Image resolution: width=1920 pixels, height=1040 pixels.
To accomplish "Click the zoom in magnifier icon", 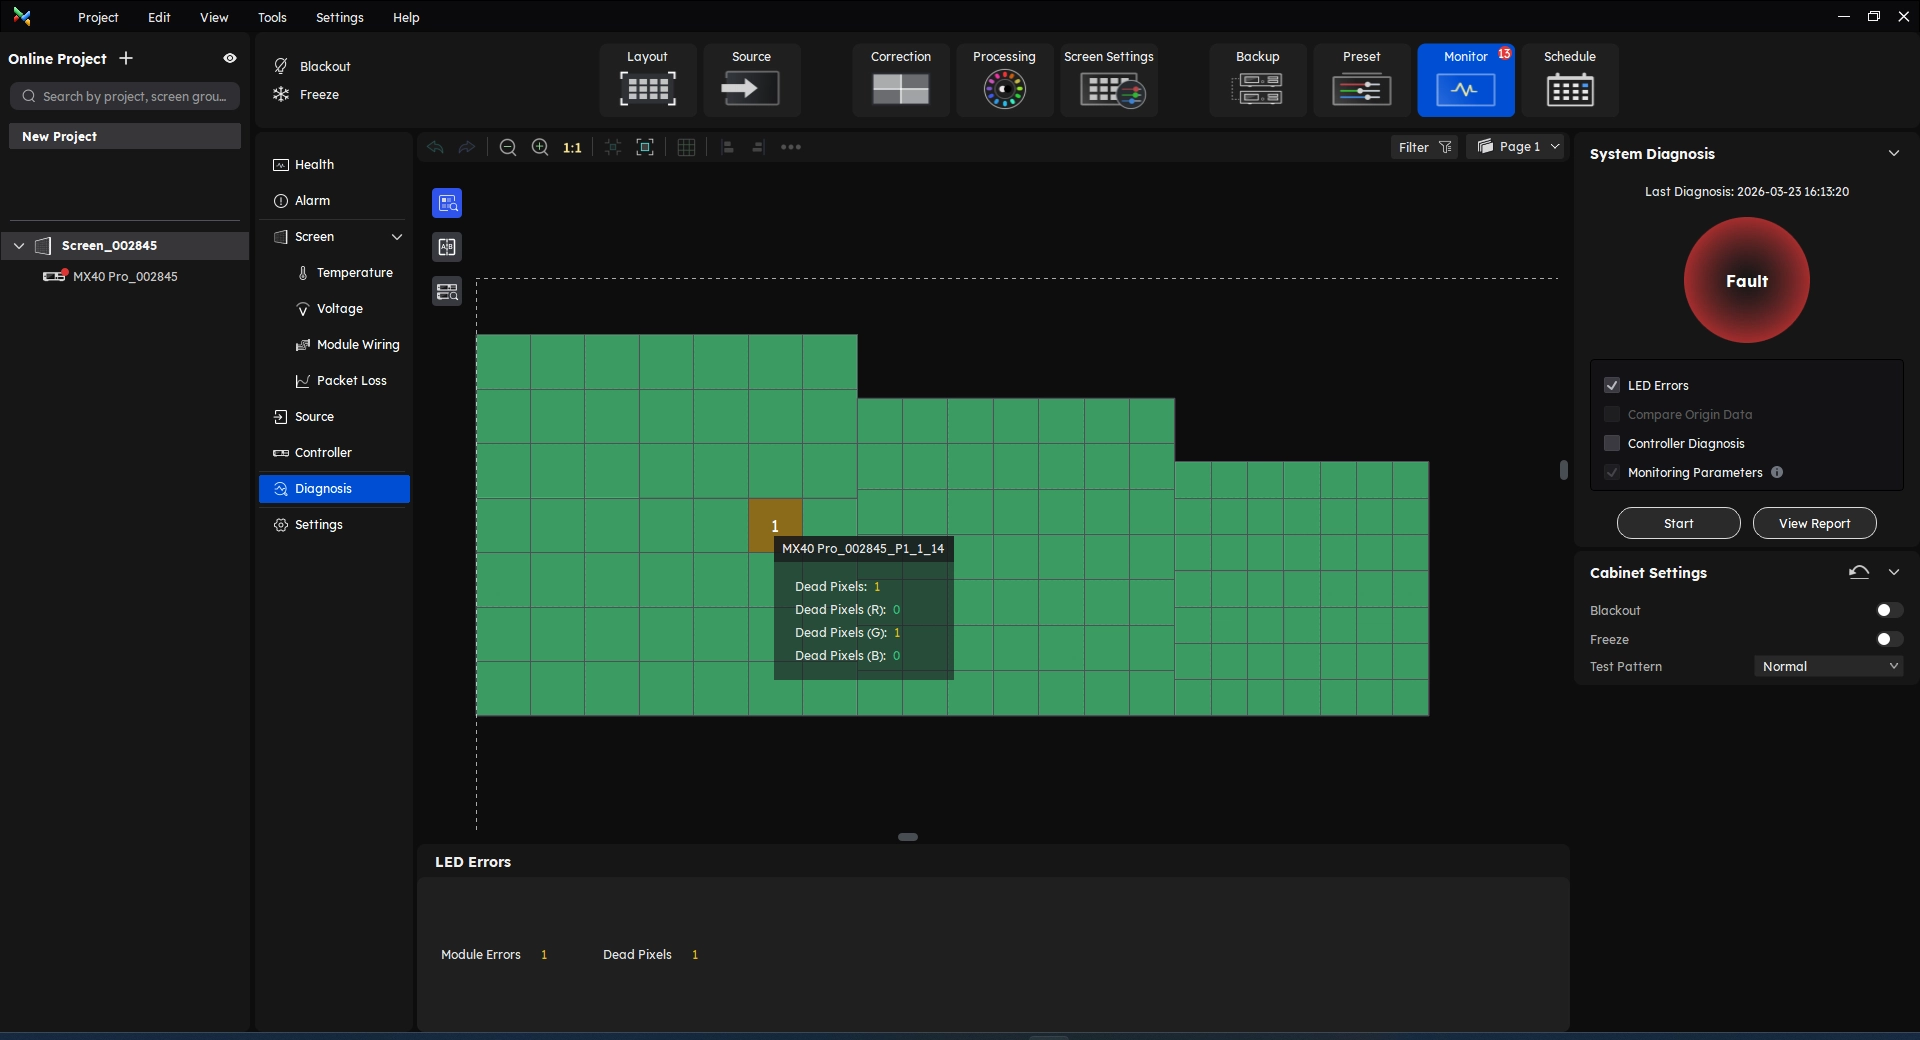I will pos(540,147).
